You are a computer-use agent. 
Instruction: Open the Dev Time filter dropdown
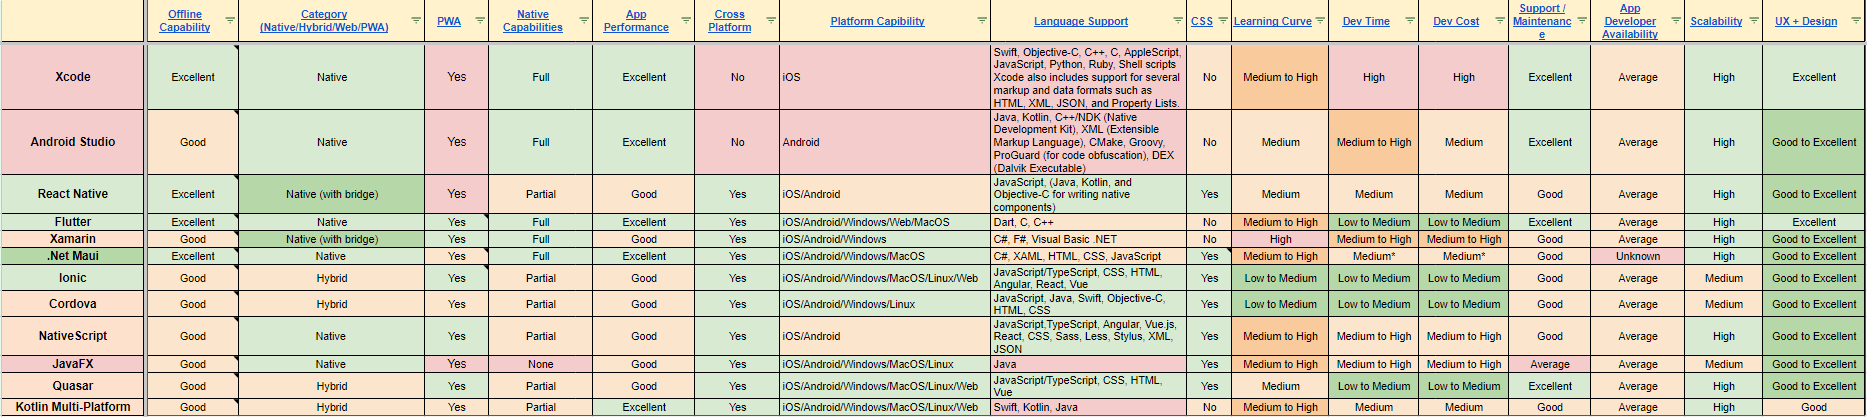click(1410, 21)
